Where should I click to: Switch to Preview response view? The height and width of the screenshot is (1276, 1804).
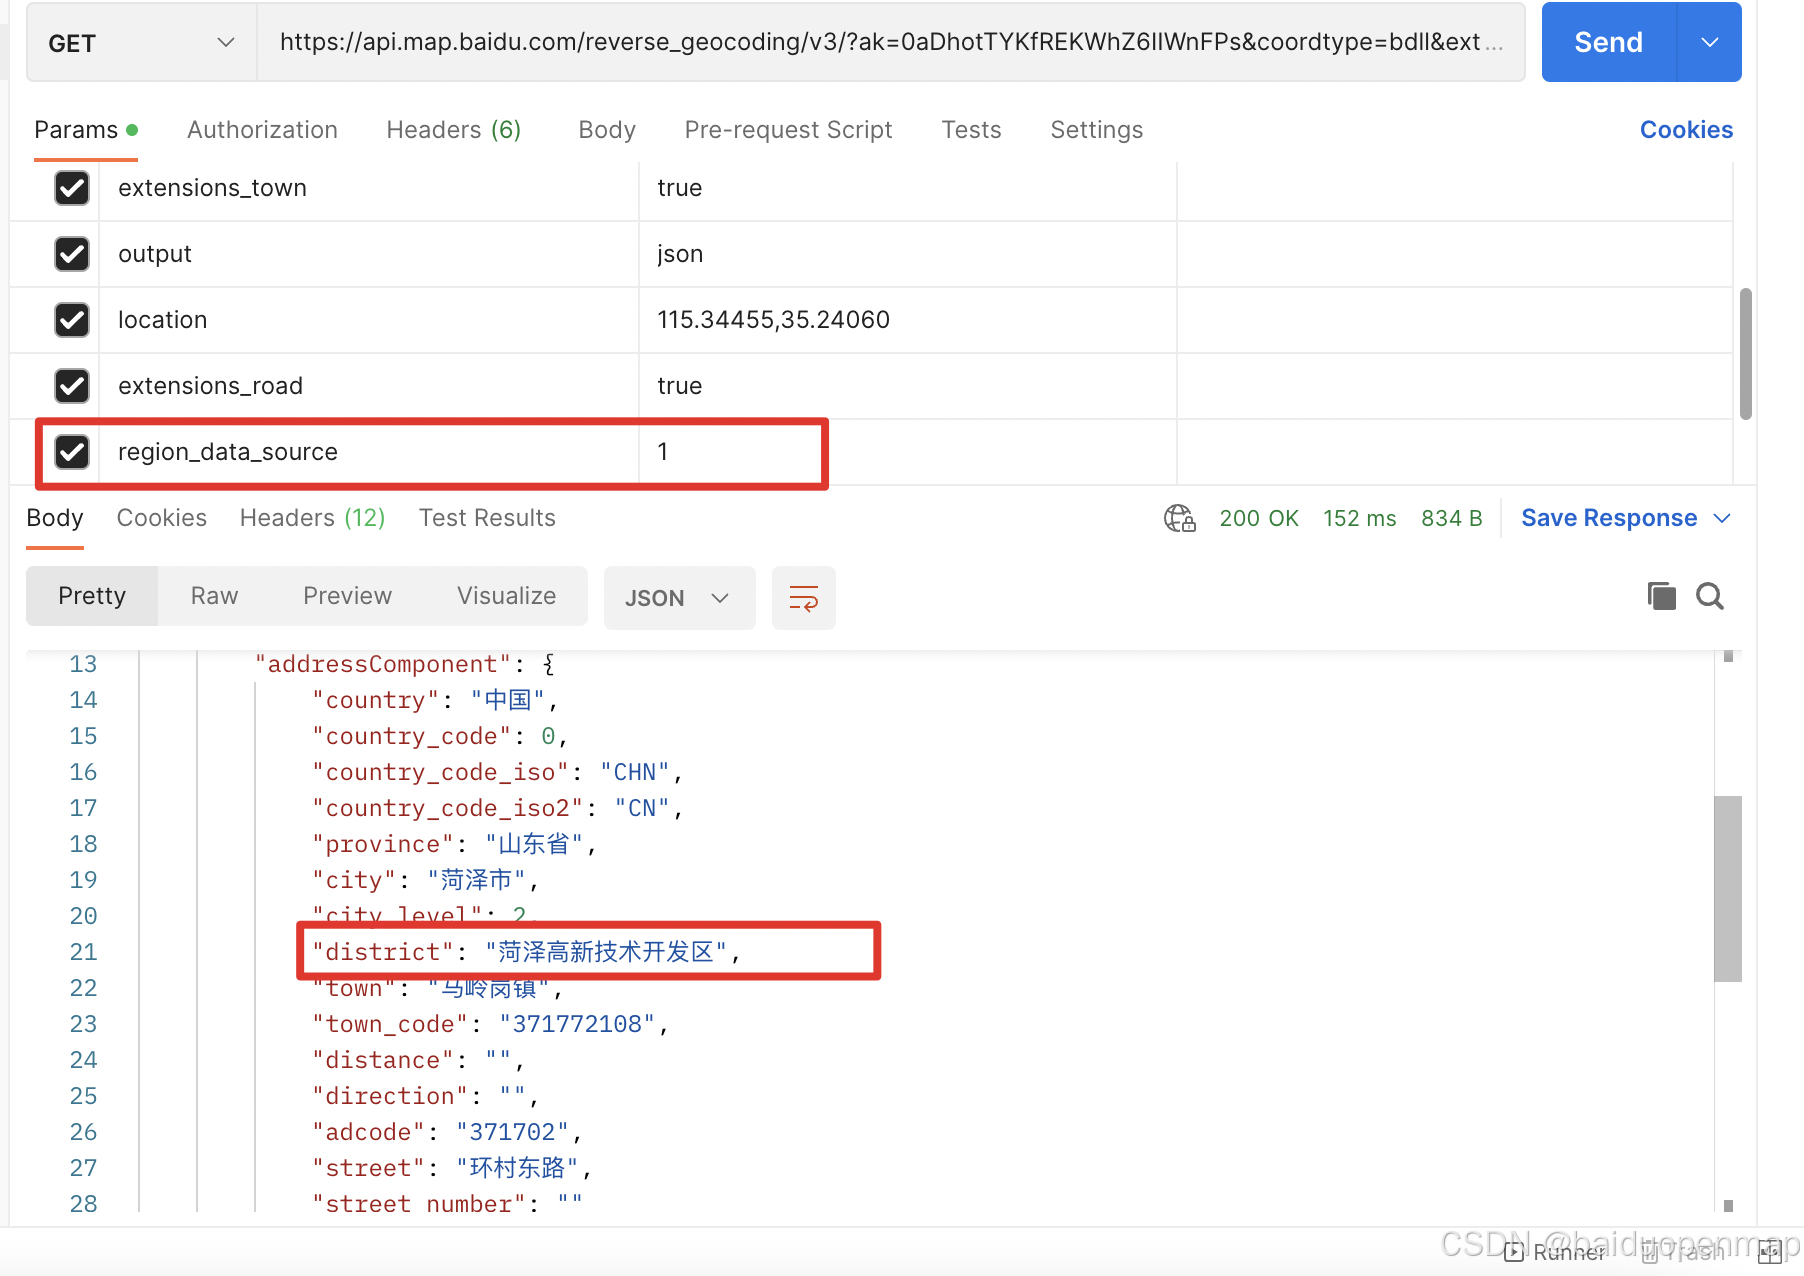(x=347, y=596)
